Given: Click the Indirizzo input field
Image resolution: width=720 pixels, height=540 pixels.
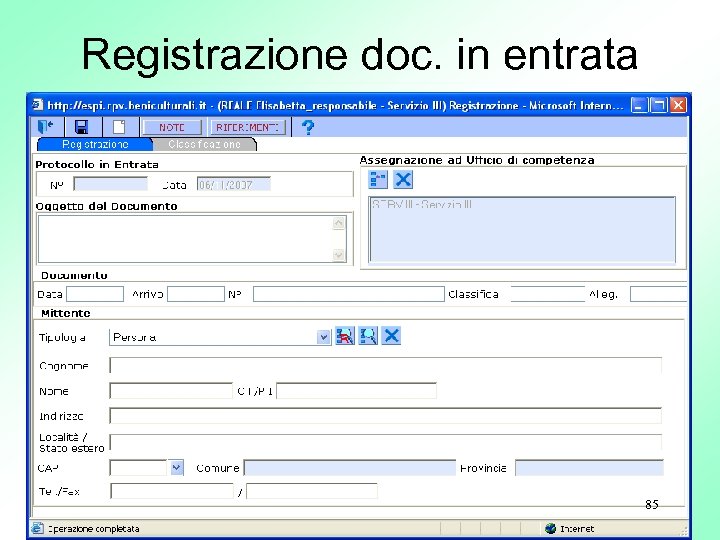Looking at the screenshot, I should point(386,416).
